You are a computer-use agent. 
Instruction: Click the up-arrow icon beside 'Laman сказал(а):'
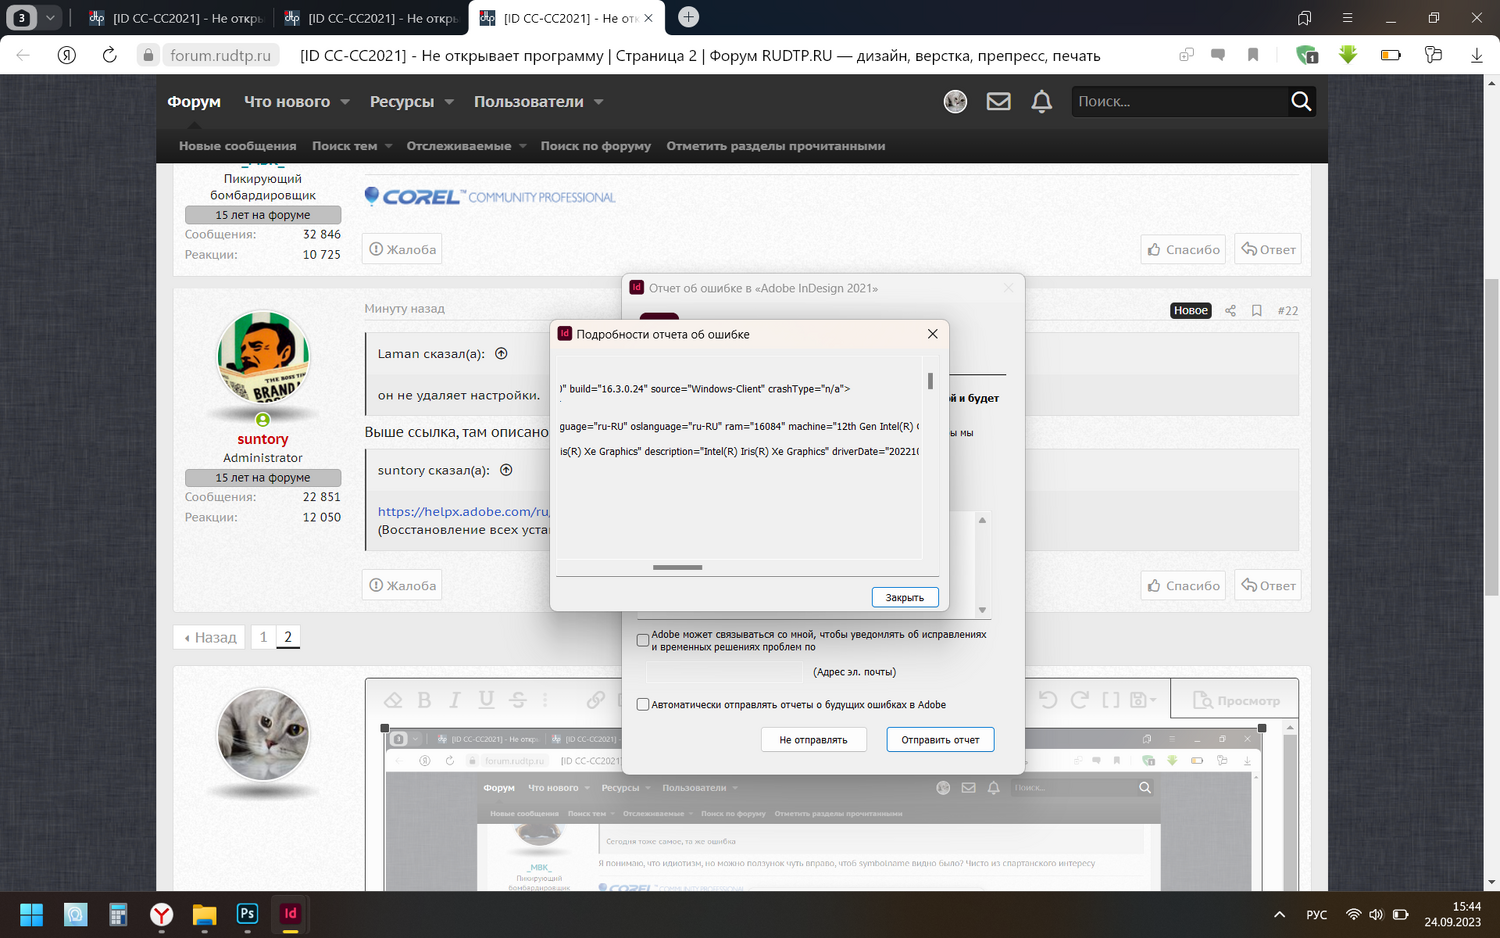[502, 353]
